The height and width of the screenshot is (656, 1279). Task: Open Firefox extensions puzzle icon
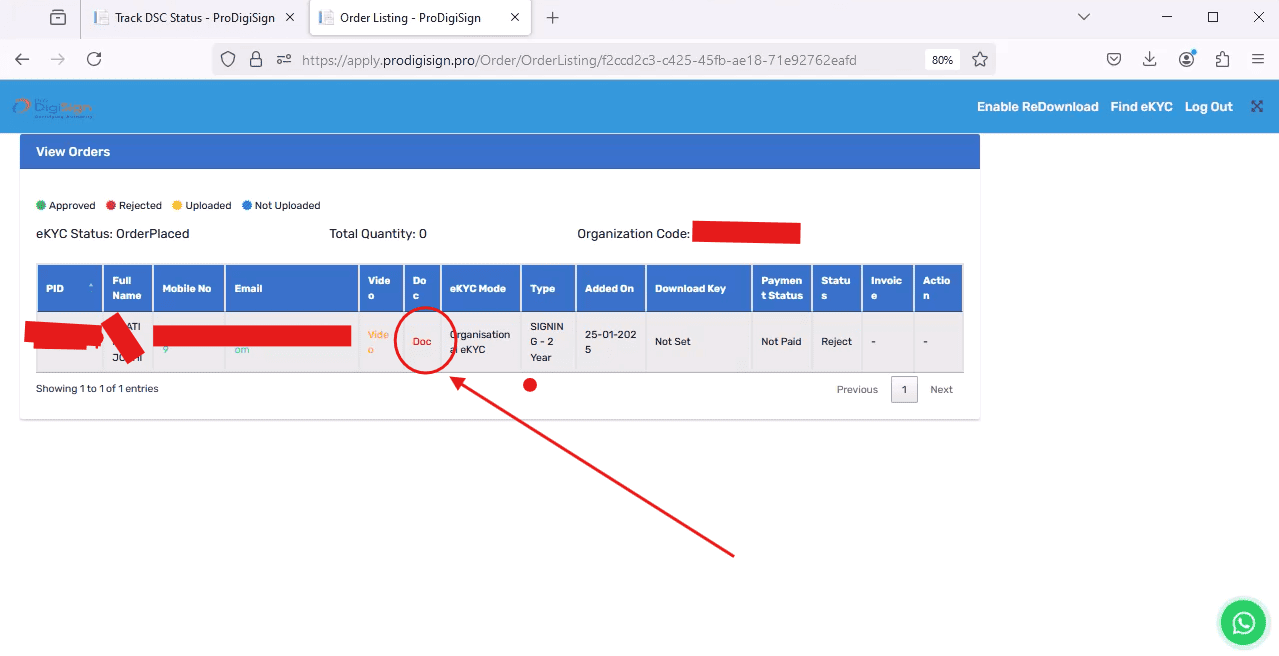pos(1222,60)
